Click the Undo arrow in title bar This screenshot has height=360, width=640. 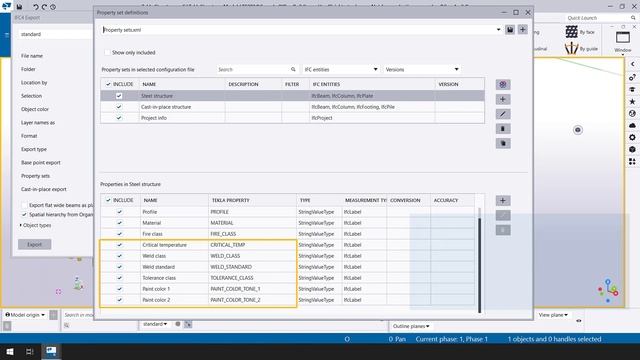(x=36, y=7)
